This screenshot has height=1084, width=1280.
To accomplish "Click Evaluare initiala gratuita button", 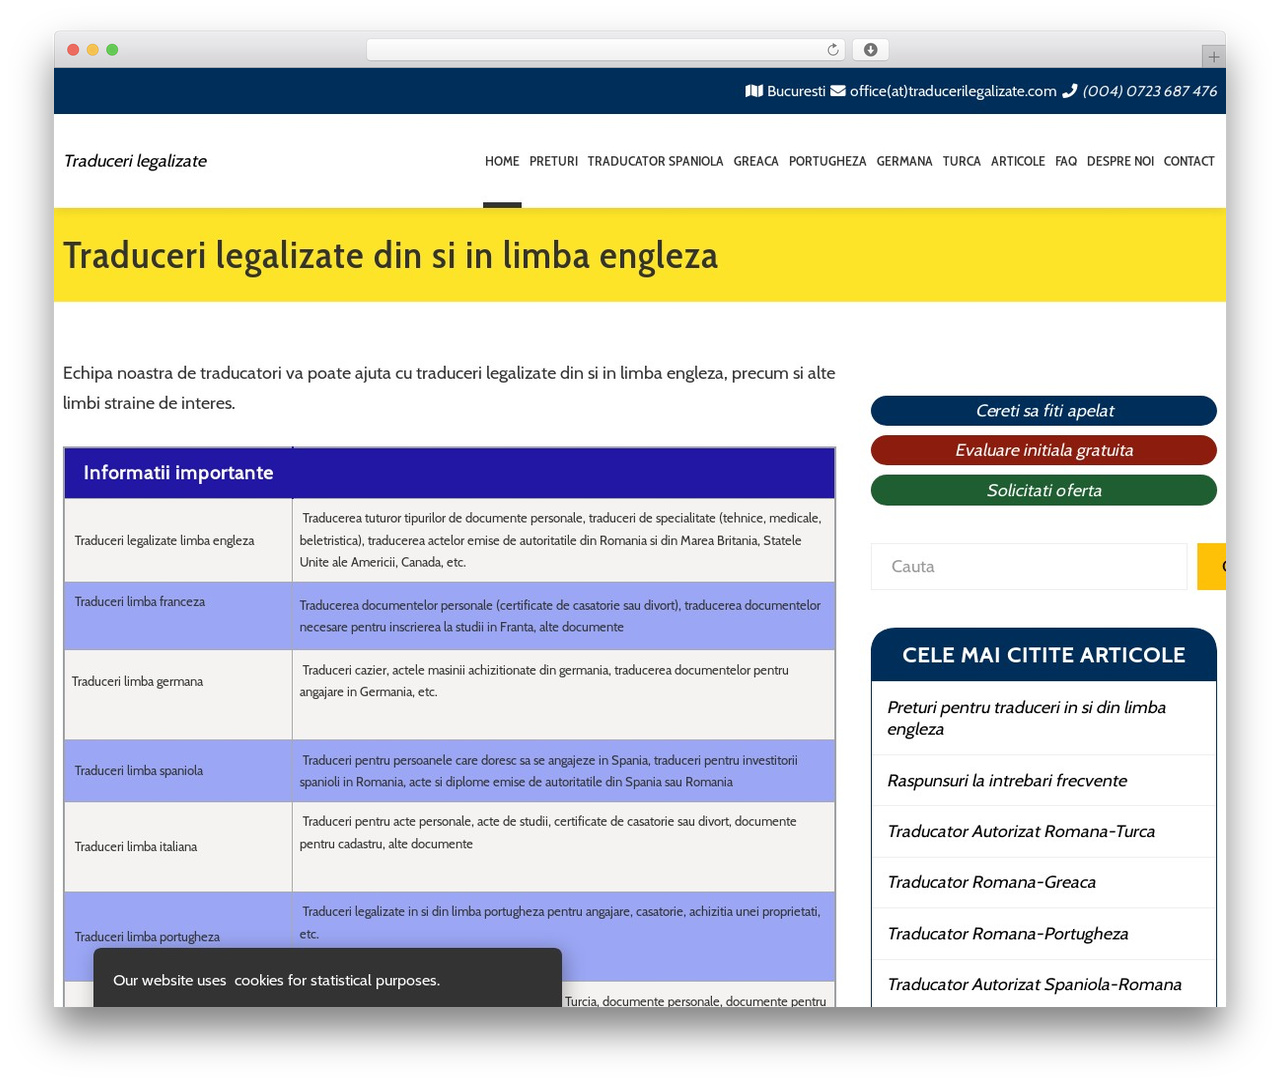I will (x=1044, y=451).
